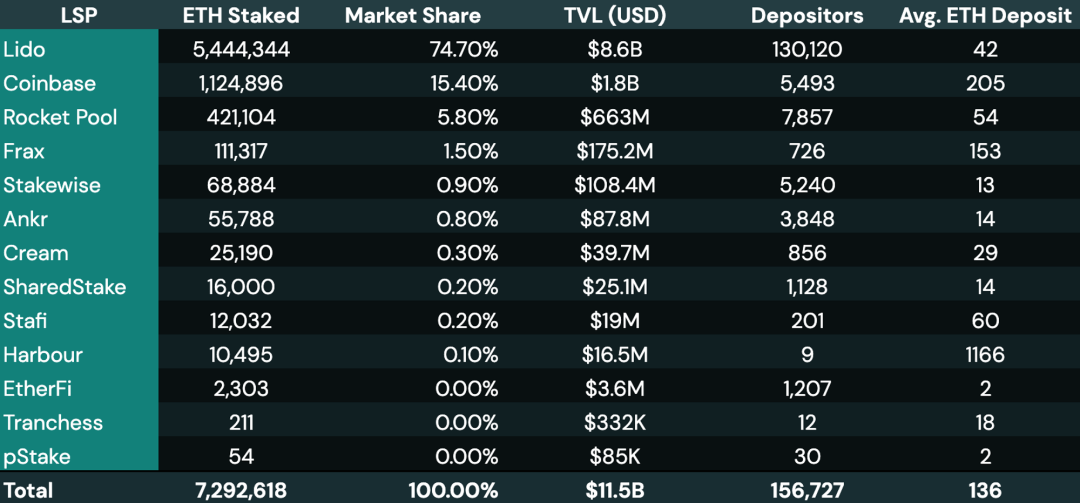Select the SharedStake row label
Screen dimensions: 1080x503
pyautogui.click(x=65, y=287)
